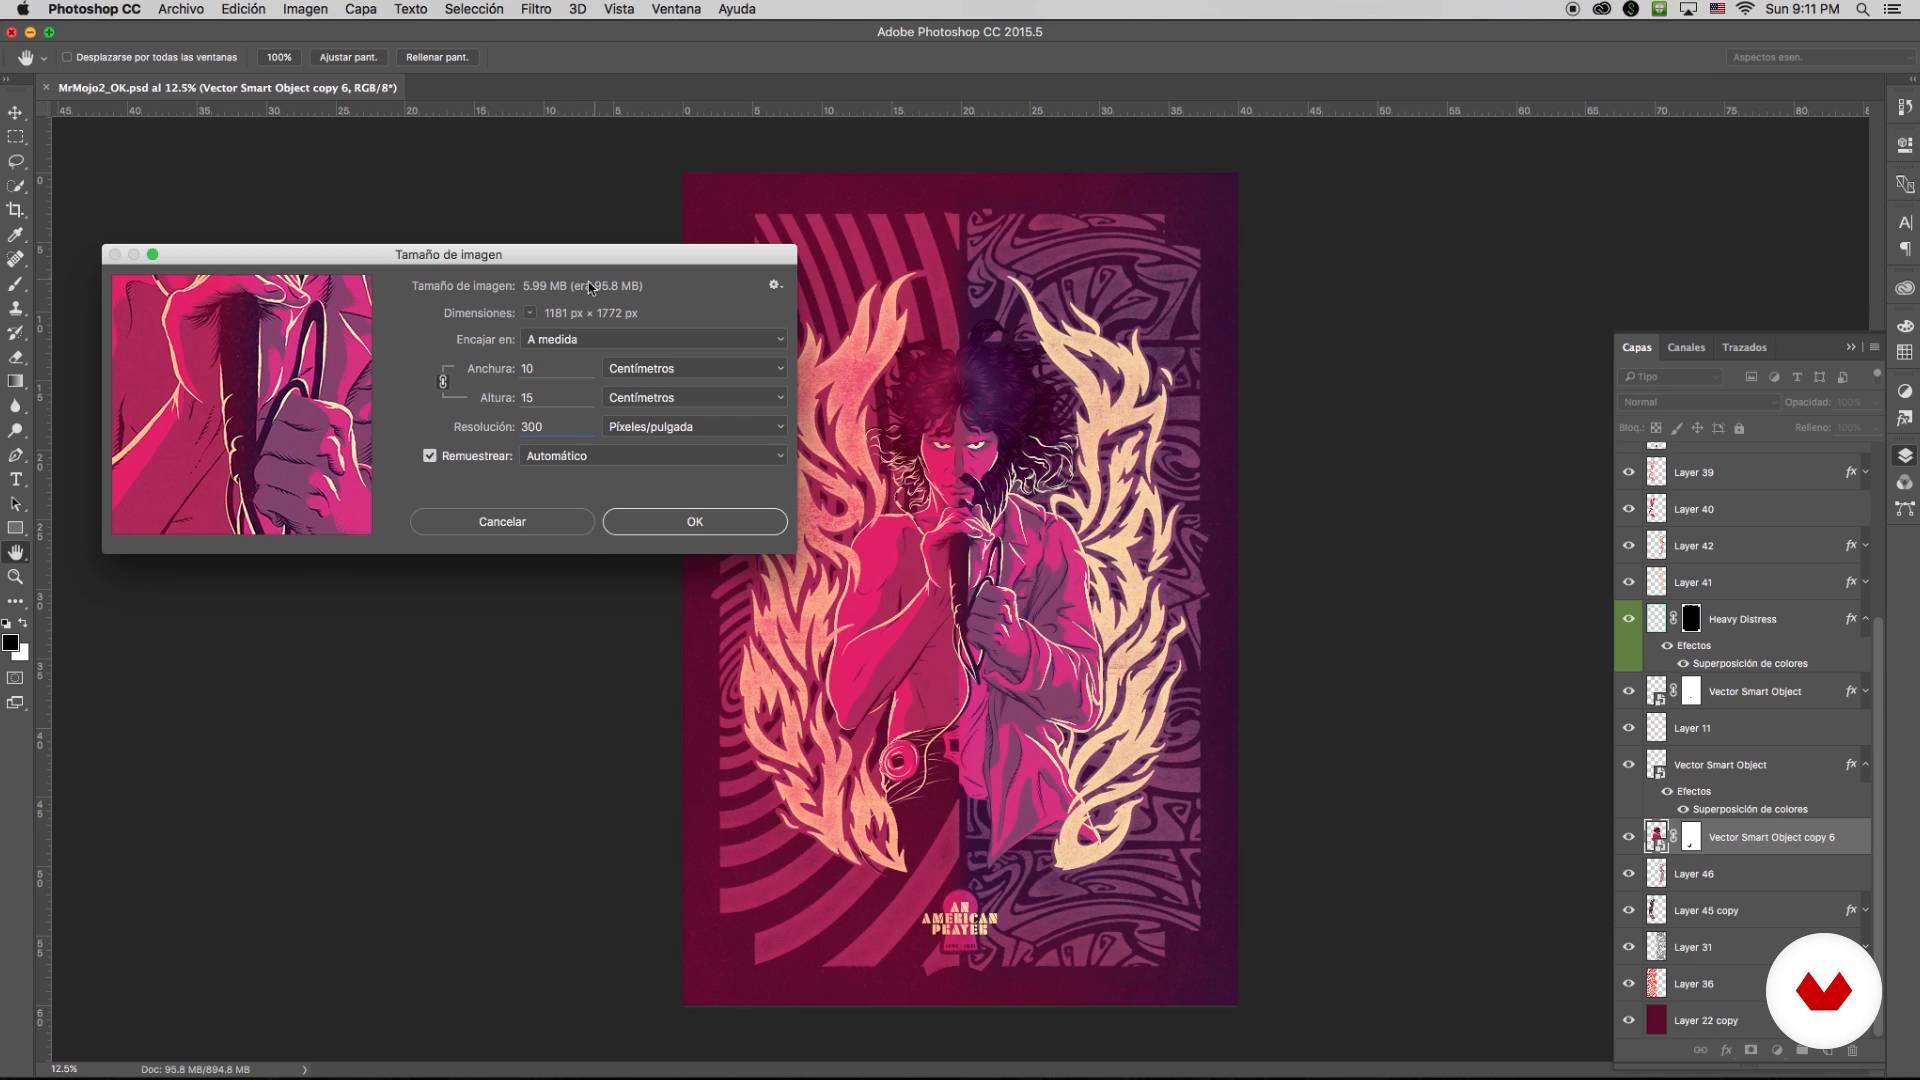
Task: Toggle visibility of Layer 46
Action: click(1628, 874)
